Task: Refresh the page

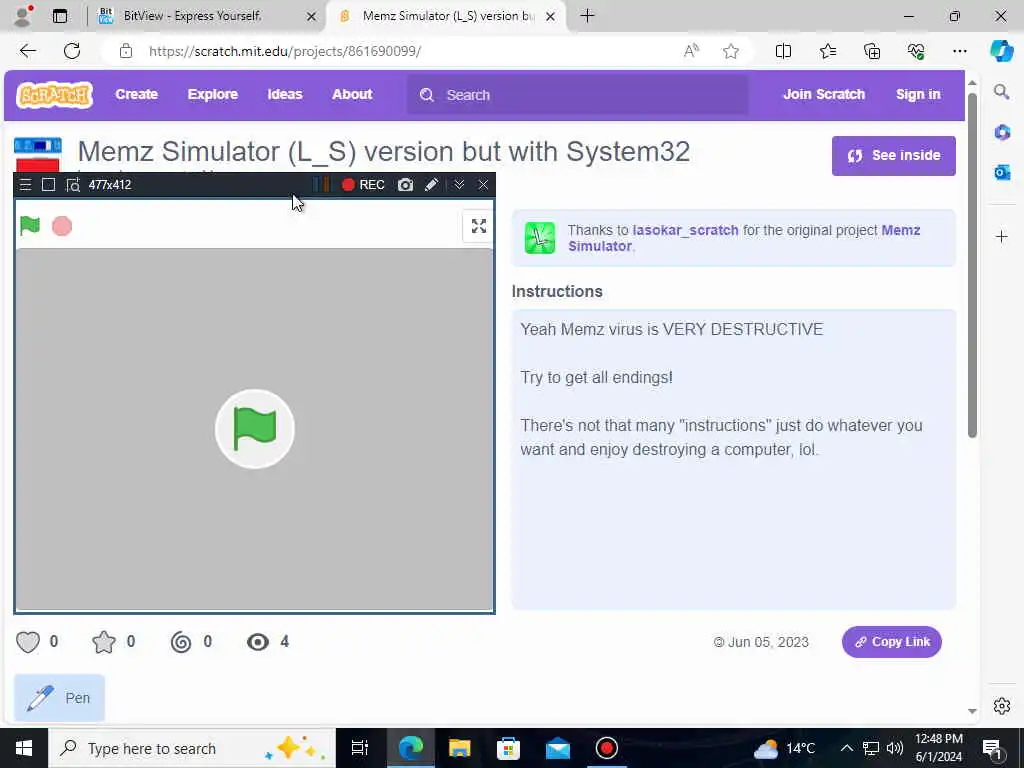Action: coord(72,51)
